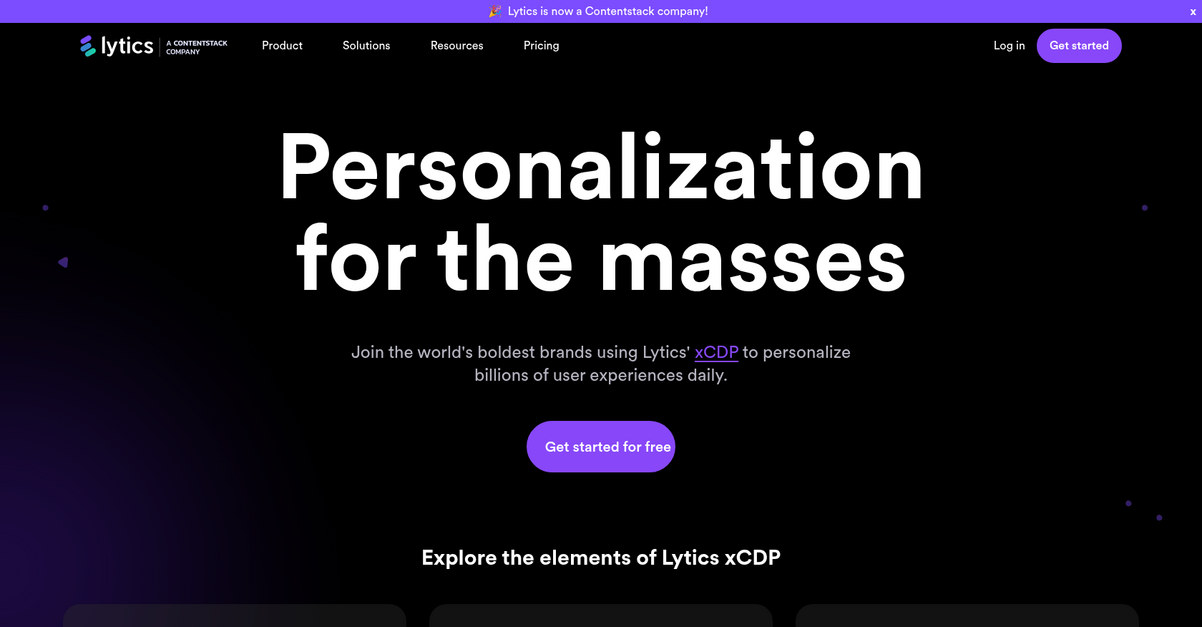Click the 'A Contentstack Company' text beside the logo
Viewport: 1202px width, 627px height.
click(197, 47)
